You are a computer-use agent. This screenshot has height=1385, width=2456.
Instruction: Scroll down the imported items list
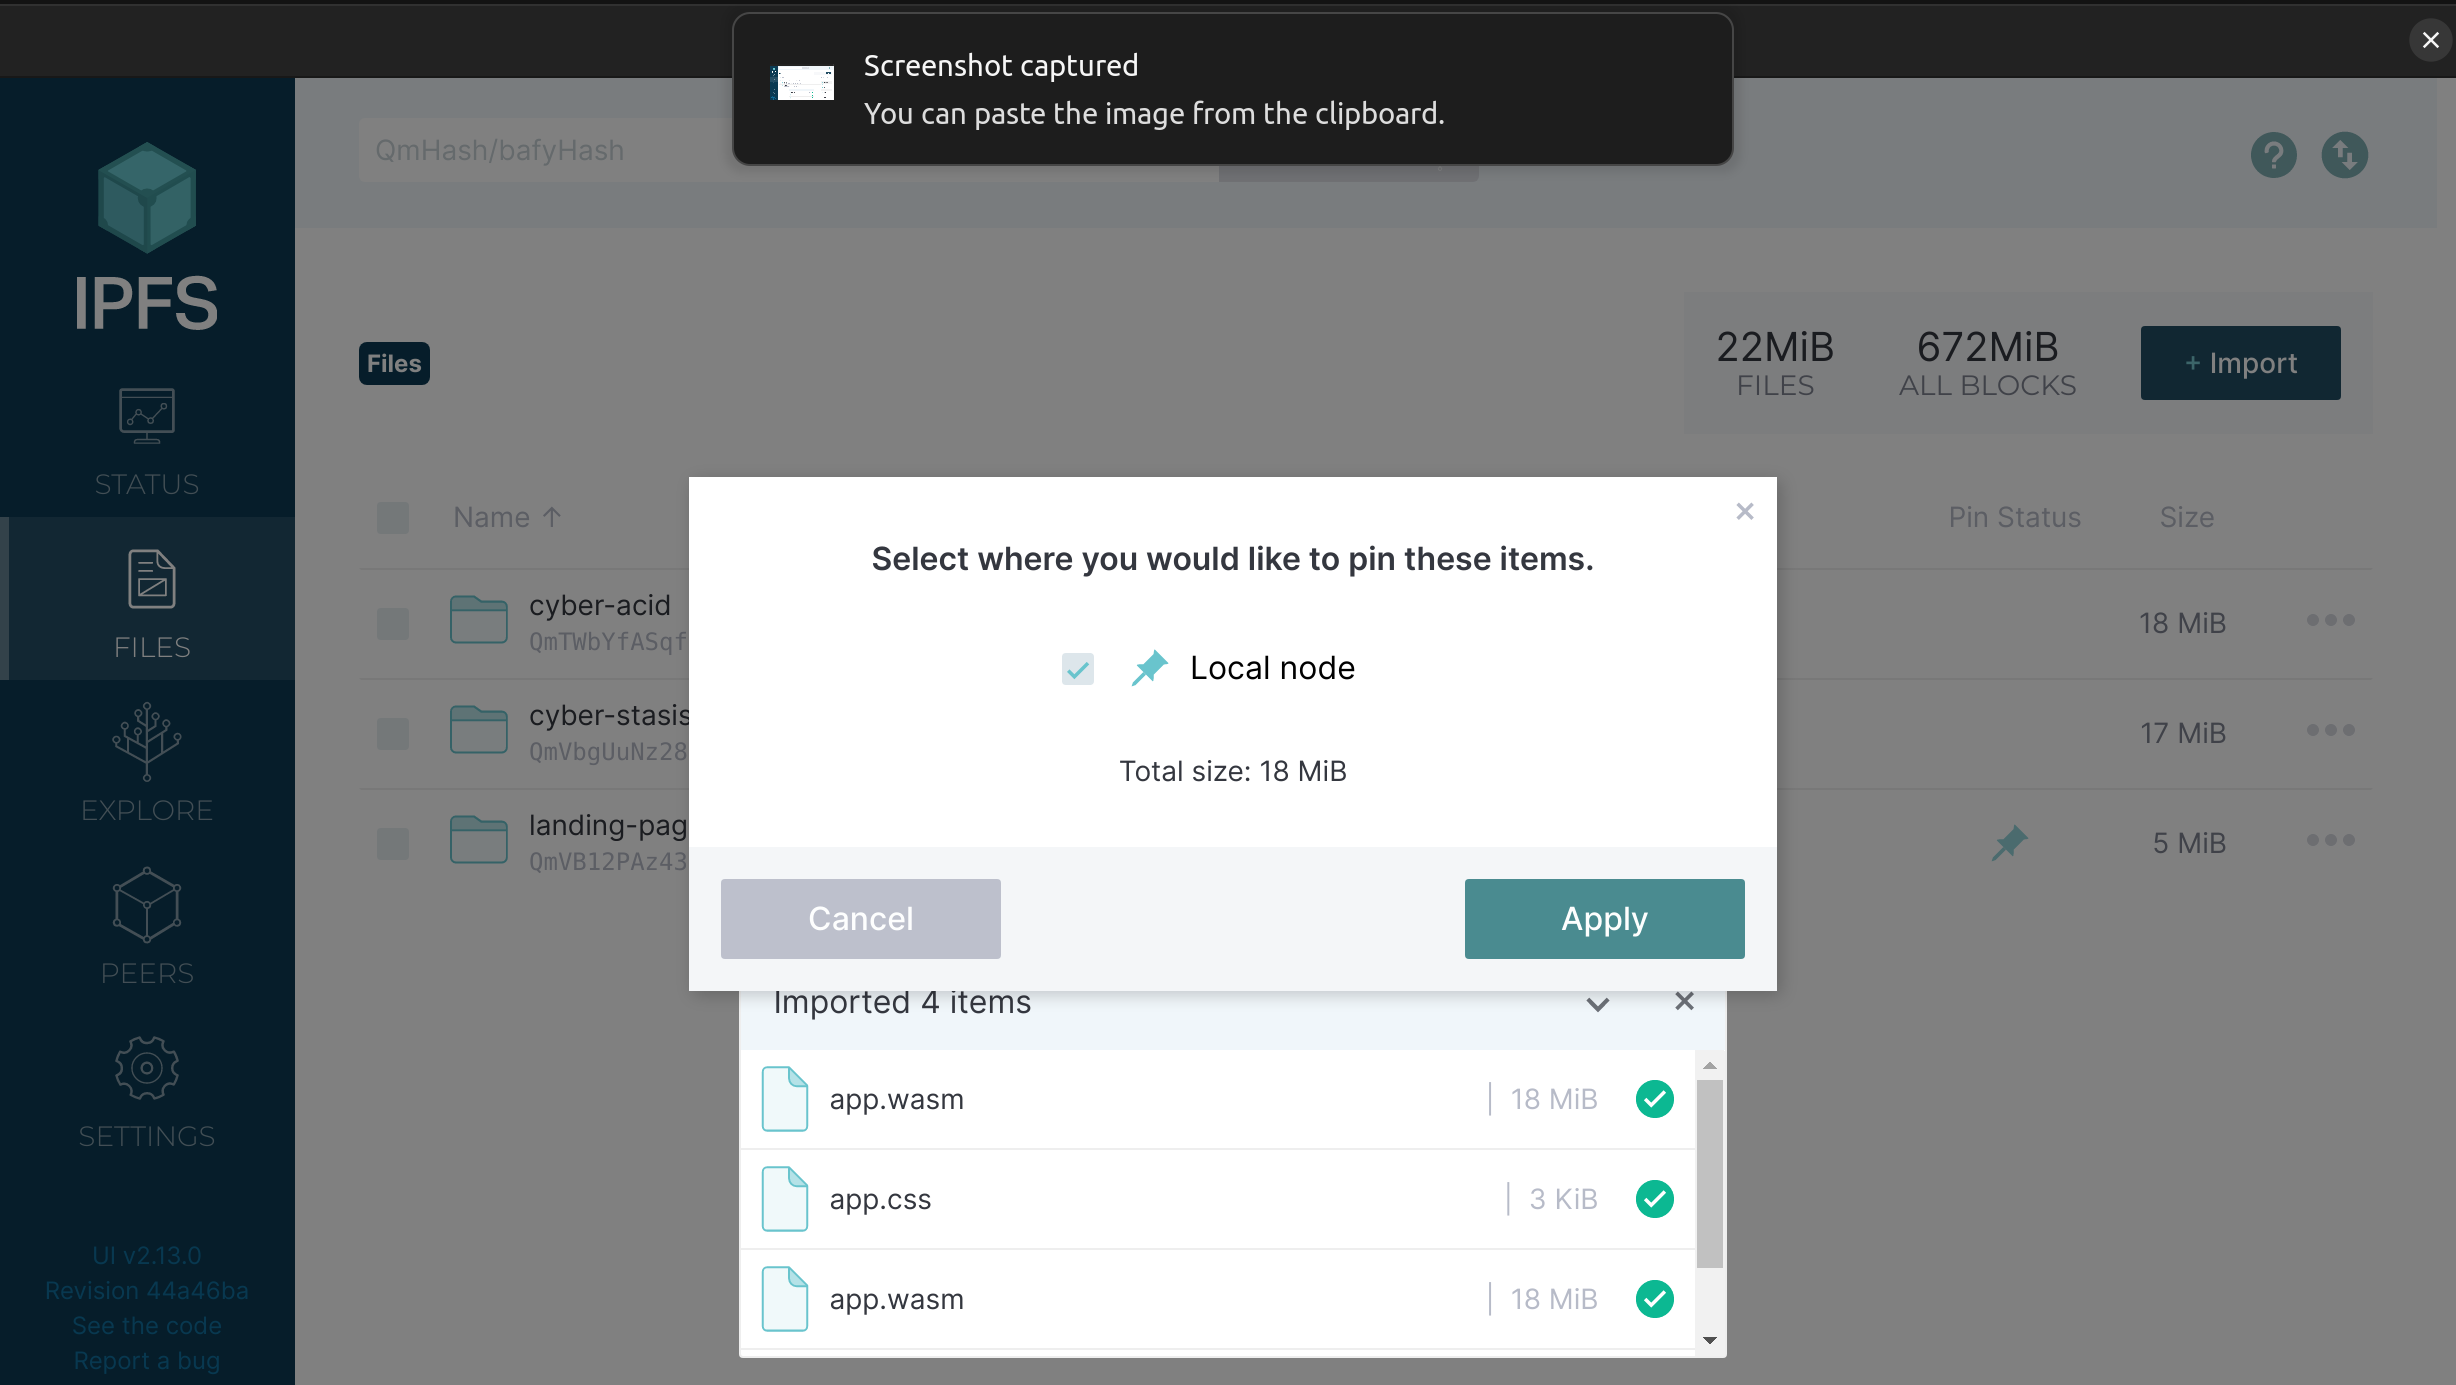coord(1709,1341)
